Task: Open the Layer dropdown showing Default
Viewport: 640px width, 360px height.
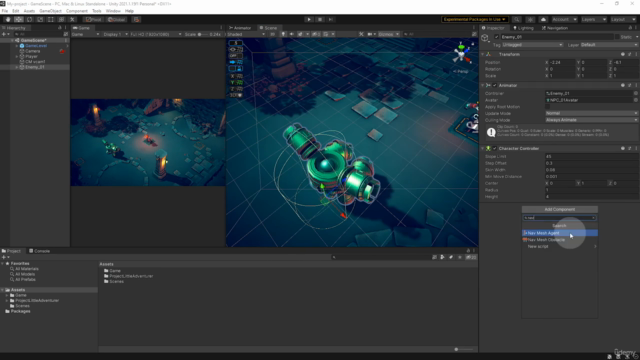Action: pyautogui.click(x=609, y=45)
